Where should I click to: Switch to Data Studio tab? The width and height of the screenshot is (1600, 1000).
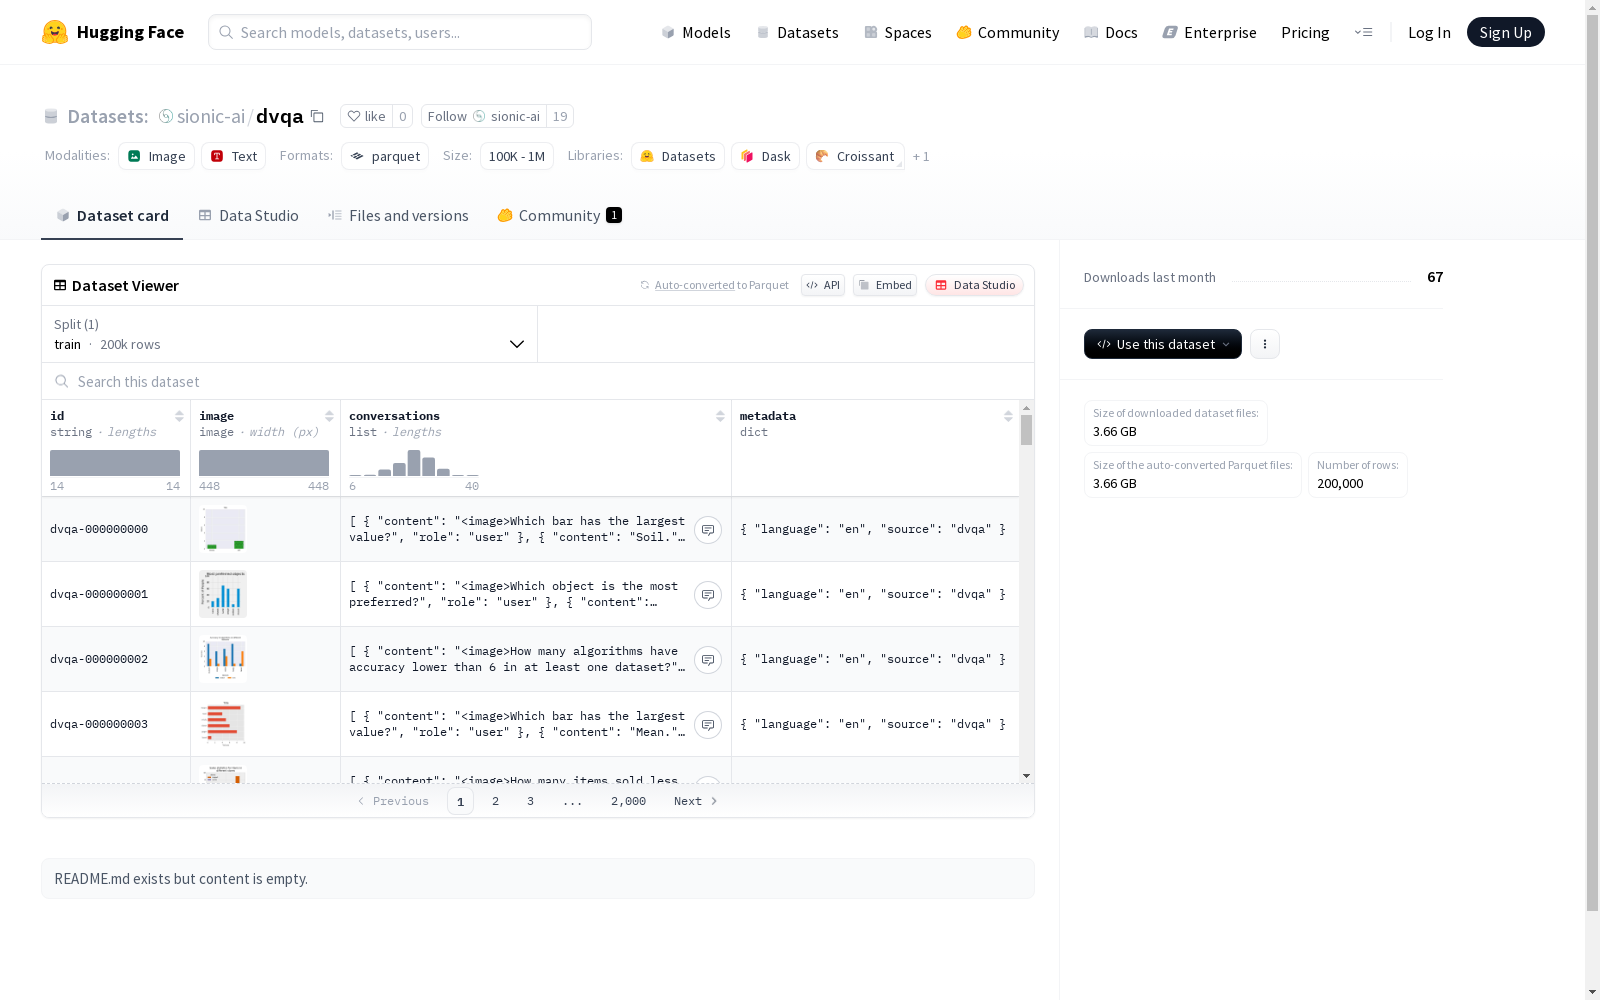pos(248,215)
